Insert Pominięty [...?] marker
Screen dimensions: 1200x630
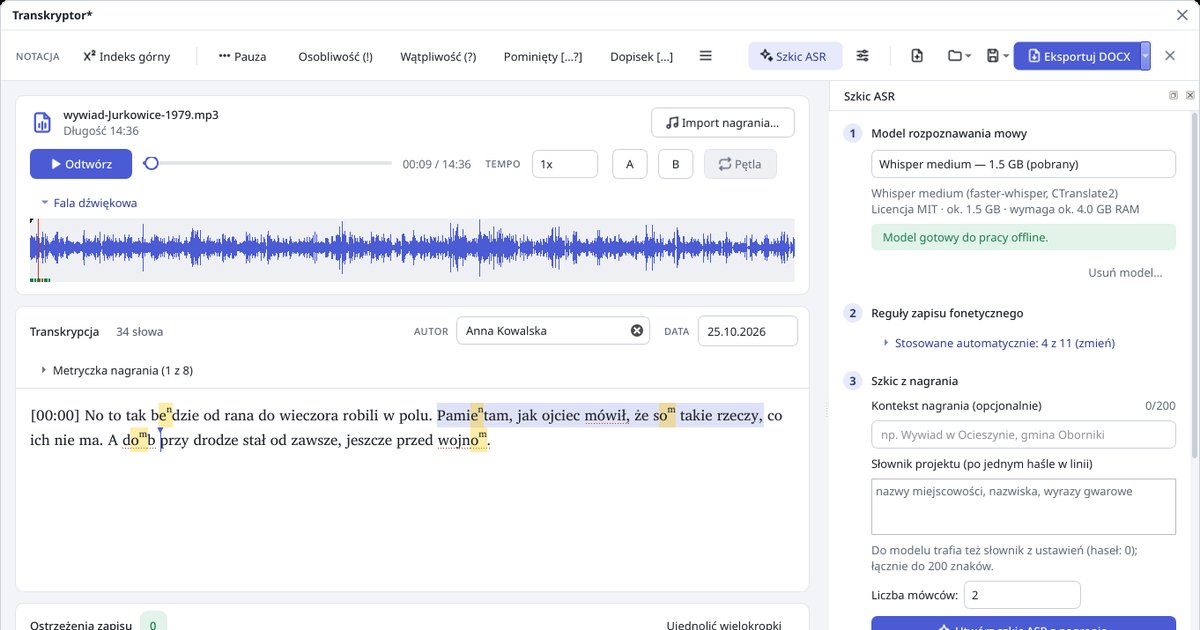pos(543,56)
